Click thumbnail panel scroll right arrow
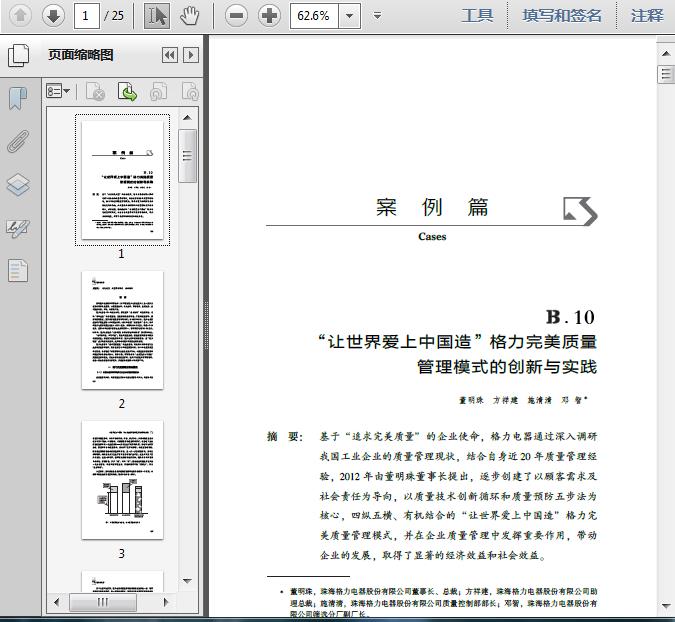This screenshot has height=622, width=675. [166, 602]
